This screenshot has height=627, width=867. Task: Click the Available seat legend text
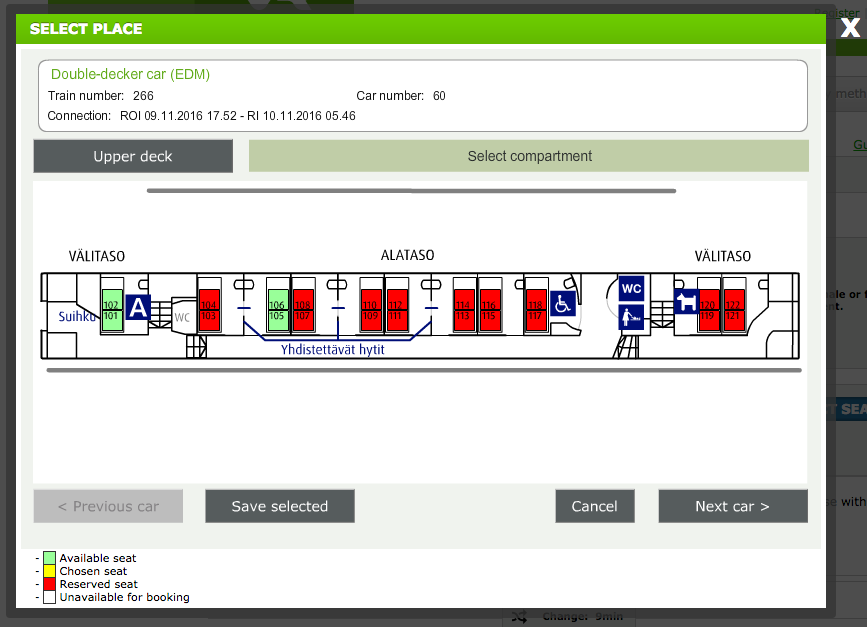click(98, 558)
